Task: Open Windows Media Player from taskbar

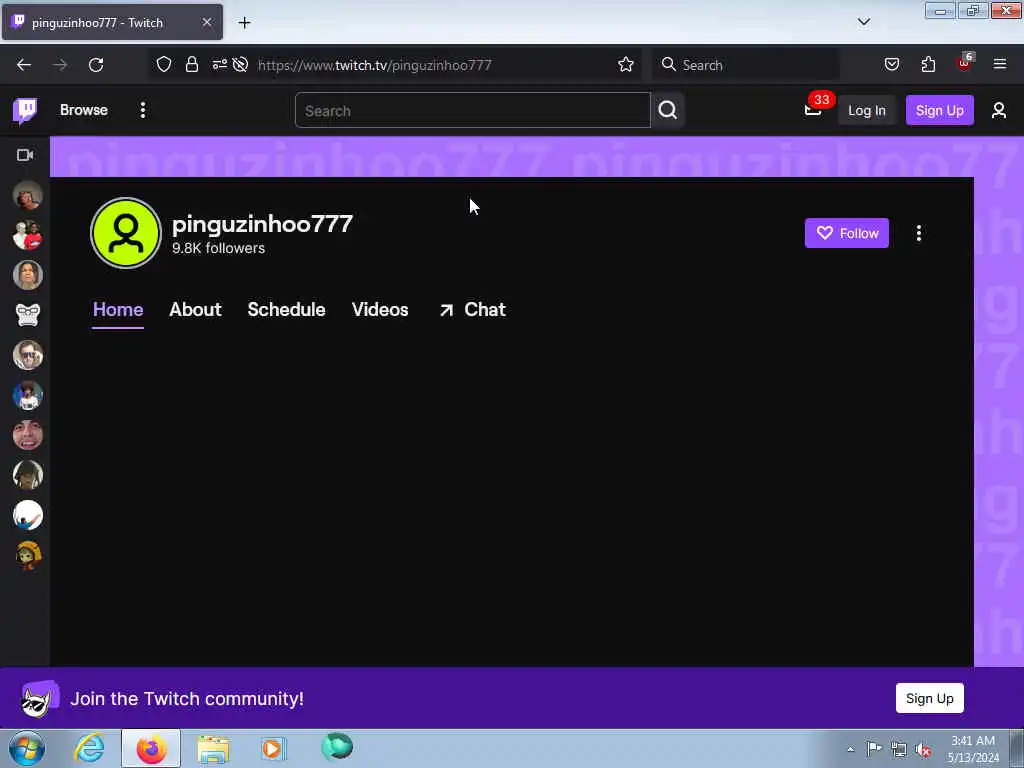Action: (273, 748)
